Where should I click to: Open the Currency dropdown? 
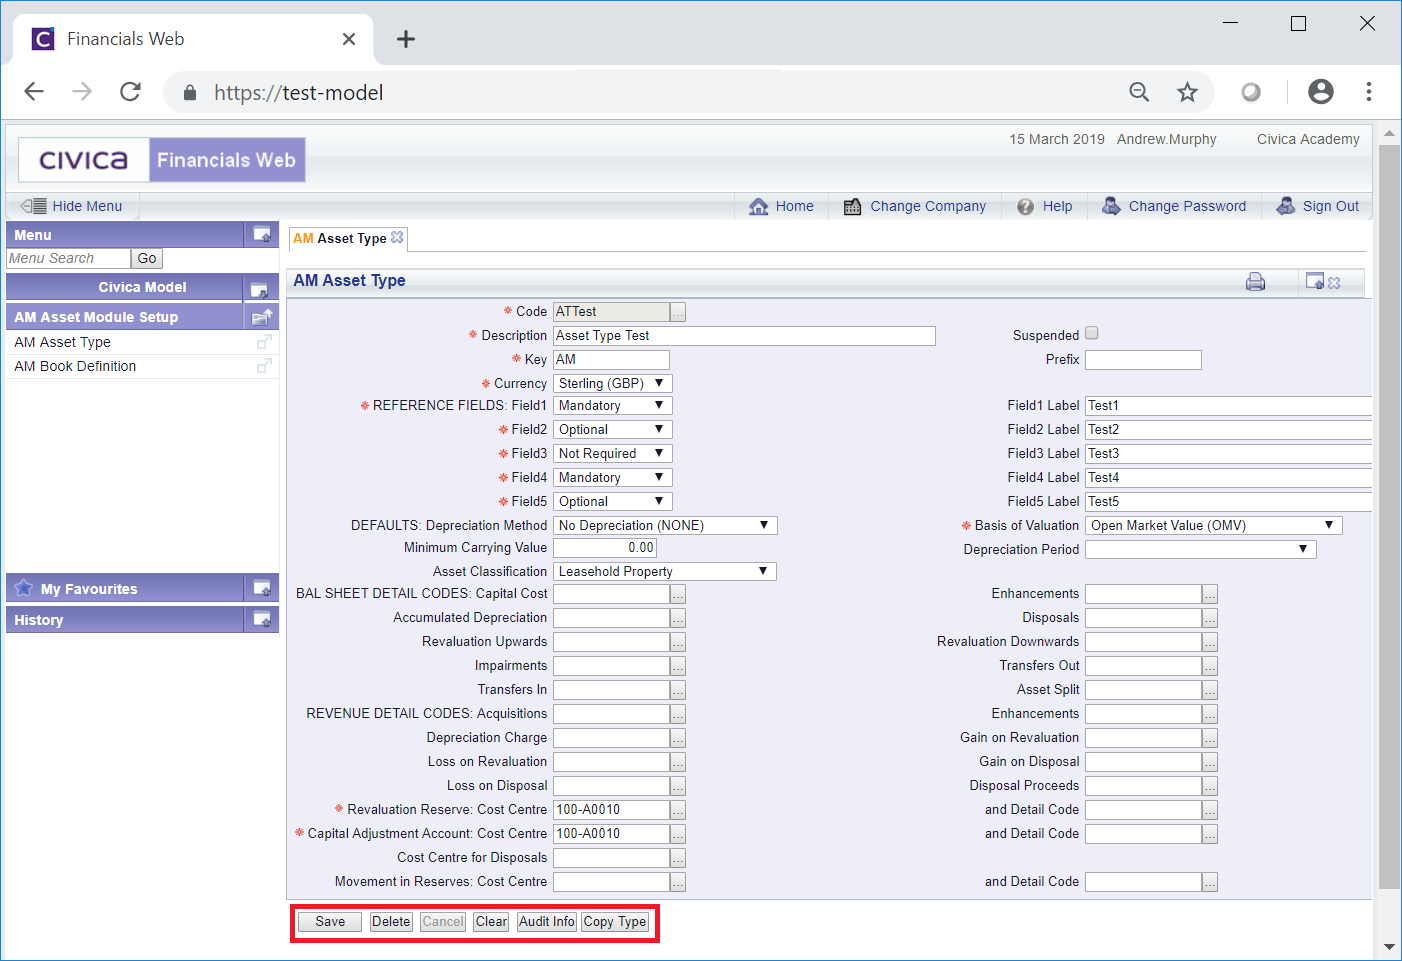pos(613,383)
